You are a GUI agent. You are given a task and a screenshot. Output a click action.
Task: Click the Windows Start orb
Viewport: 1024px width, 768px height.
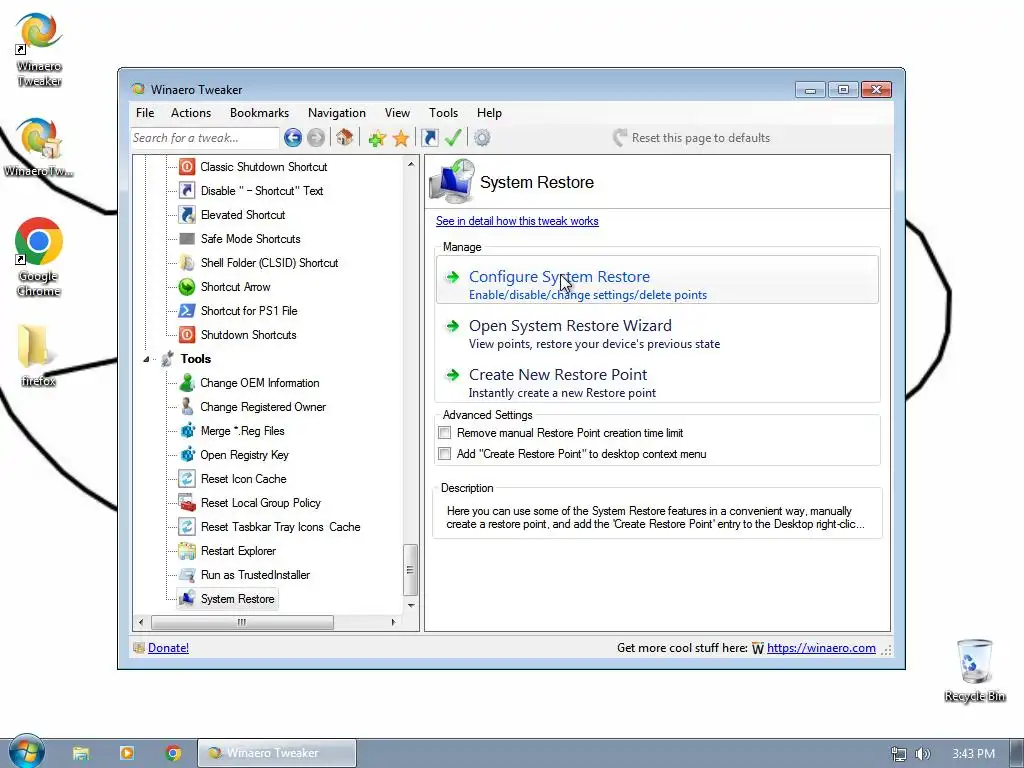(26, 752)
